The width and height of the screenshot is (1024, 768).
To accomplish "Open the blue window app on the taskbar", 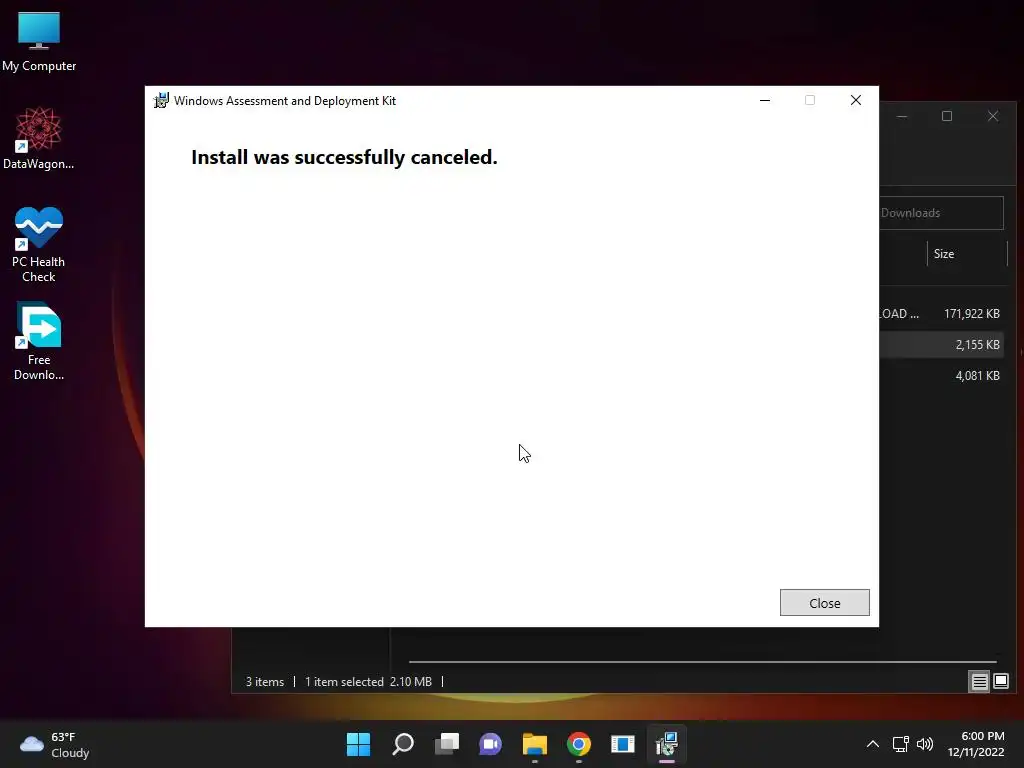I will [x=623, y=744].
